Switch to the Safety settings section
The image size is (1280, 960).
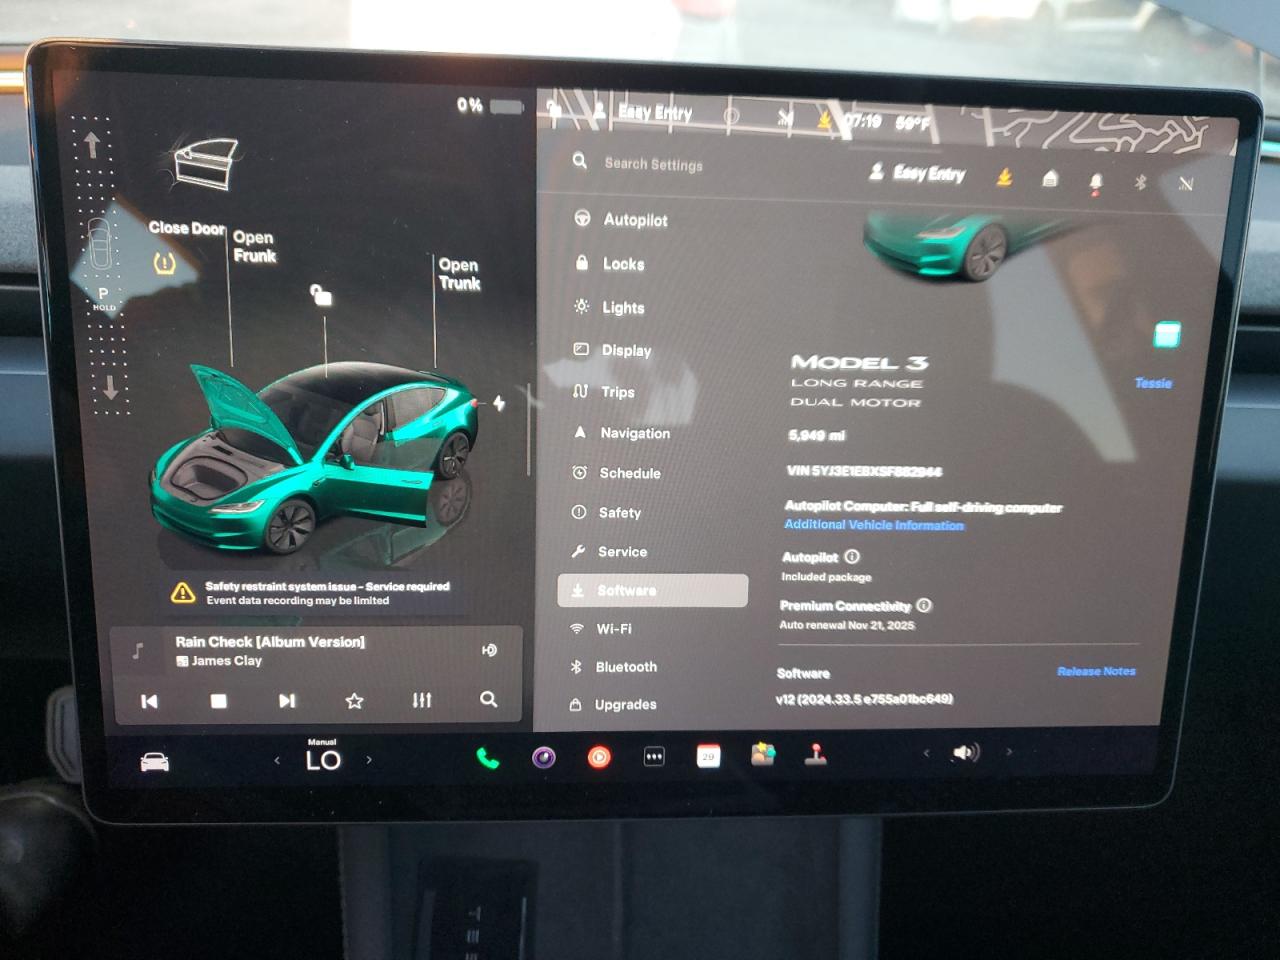[x=620, y=512]
